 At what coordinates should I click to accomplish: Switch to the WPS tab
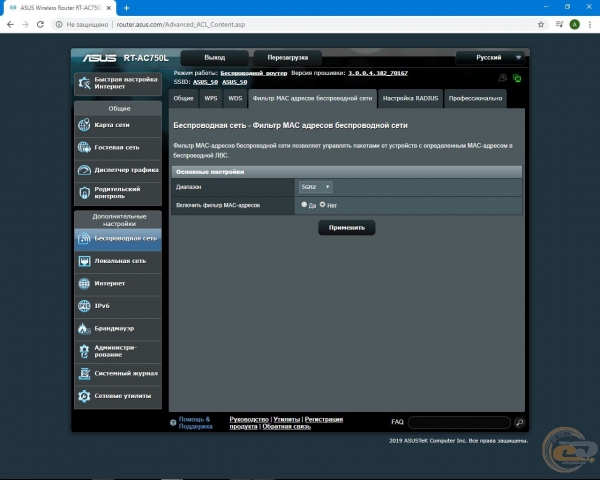[210, 99]
